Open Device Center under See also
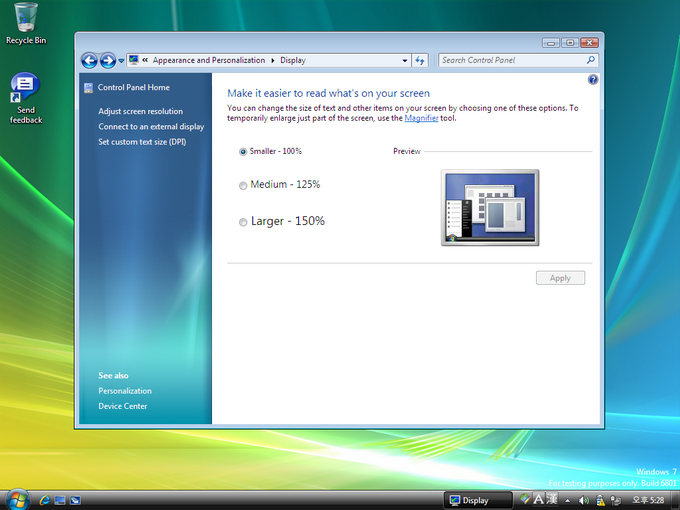The height and width of the screenshot is (510, 680). pos(123,406)
